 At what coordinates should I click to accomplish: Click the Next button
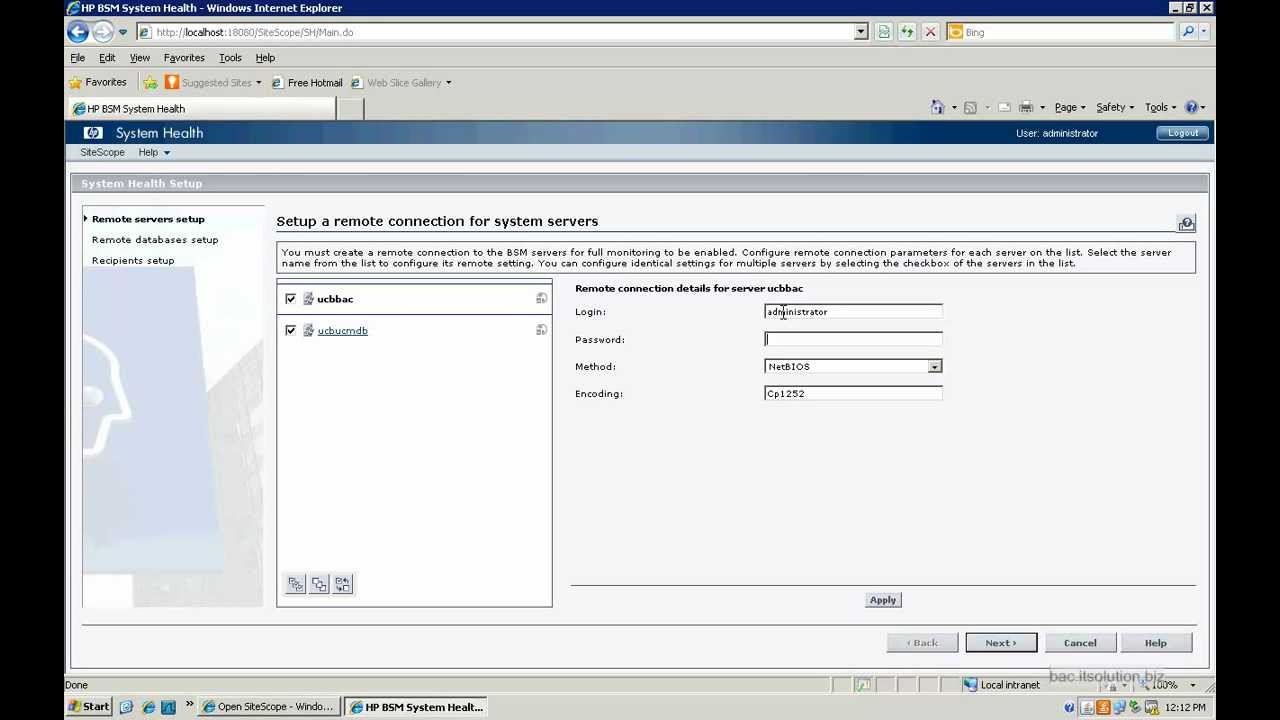(x=1001, y=643)
